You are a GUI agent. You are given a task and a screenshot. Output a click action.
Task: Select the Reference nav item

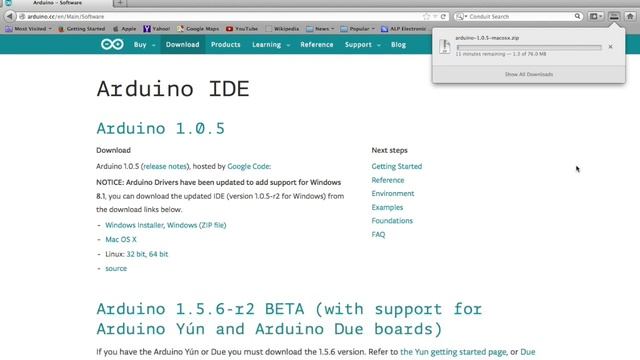click(317, 44)
